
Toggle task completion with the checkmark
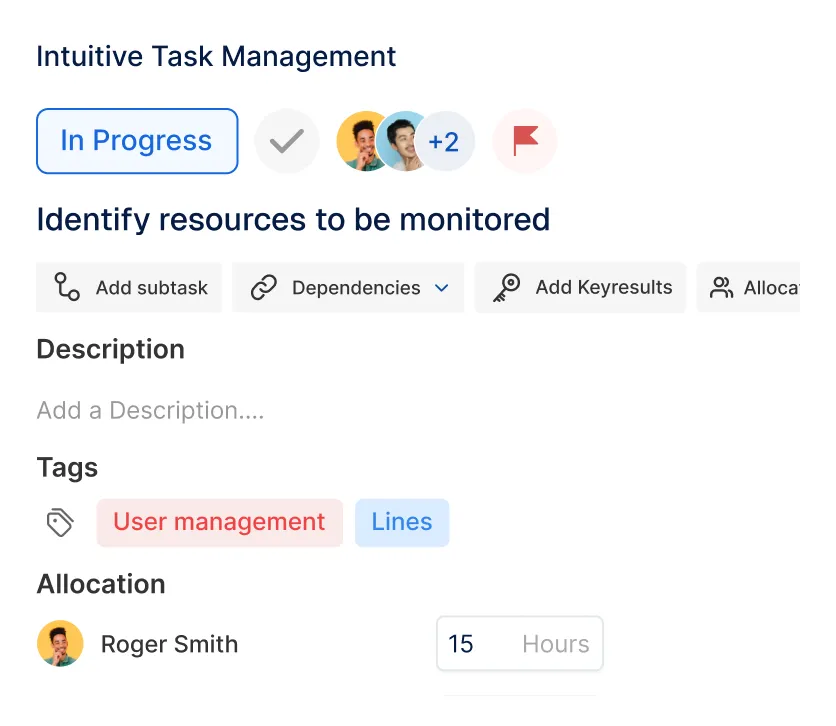coord(287,140)
